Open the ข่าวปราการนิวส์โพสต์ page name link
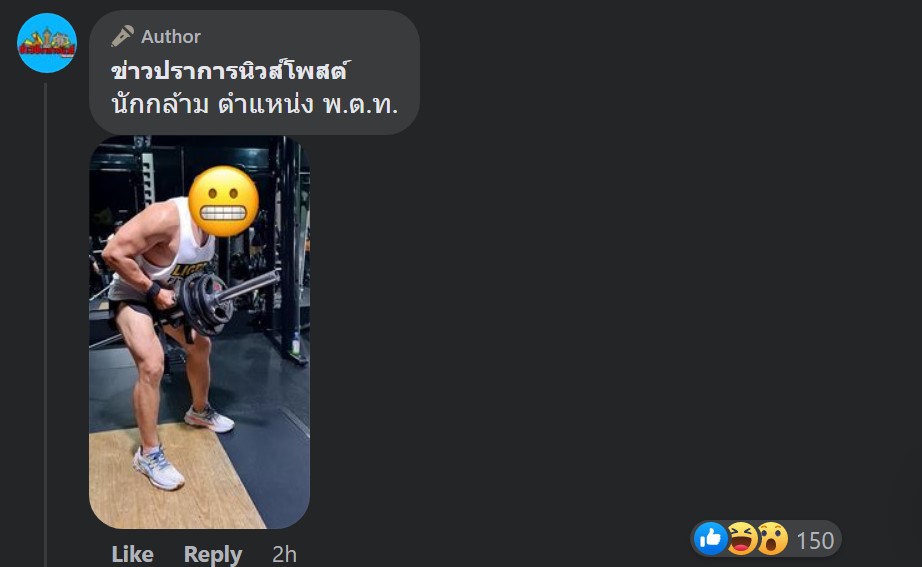The width and height of the screenshot is (922, 567). (230, 71)
